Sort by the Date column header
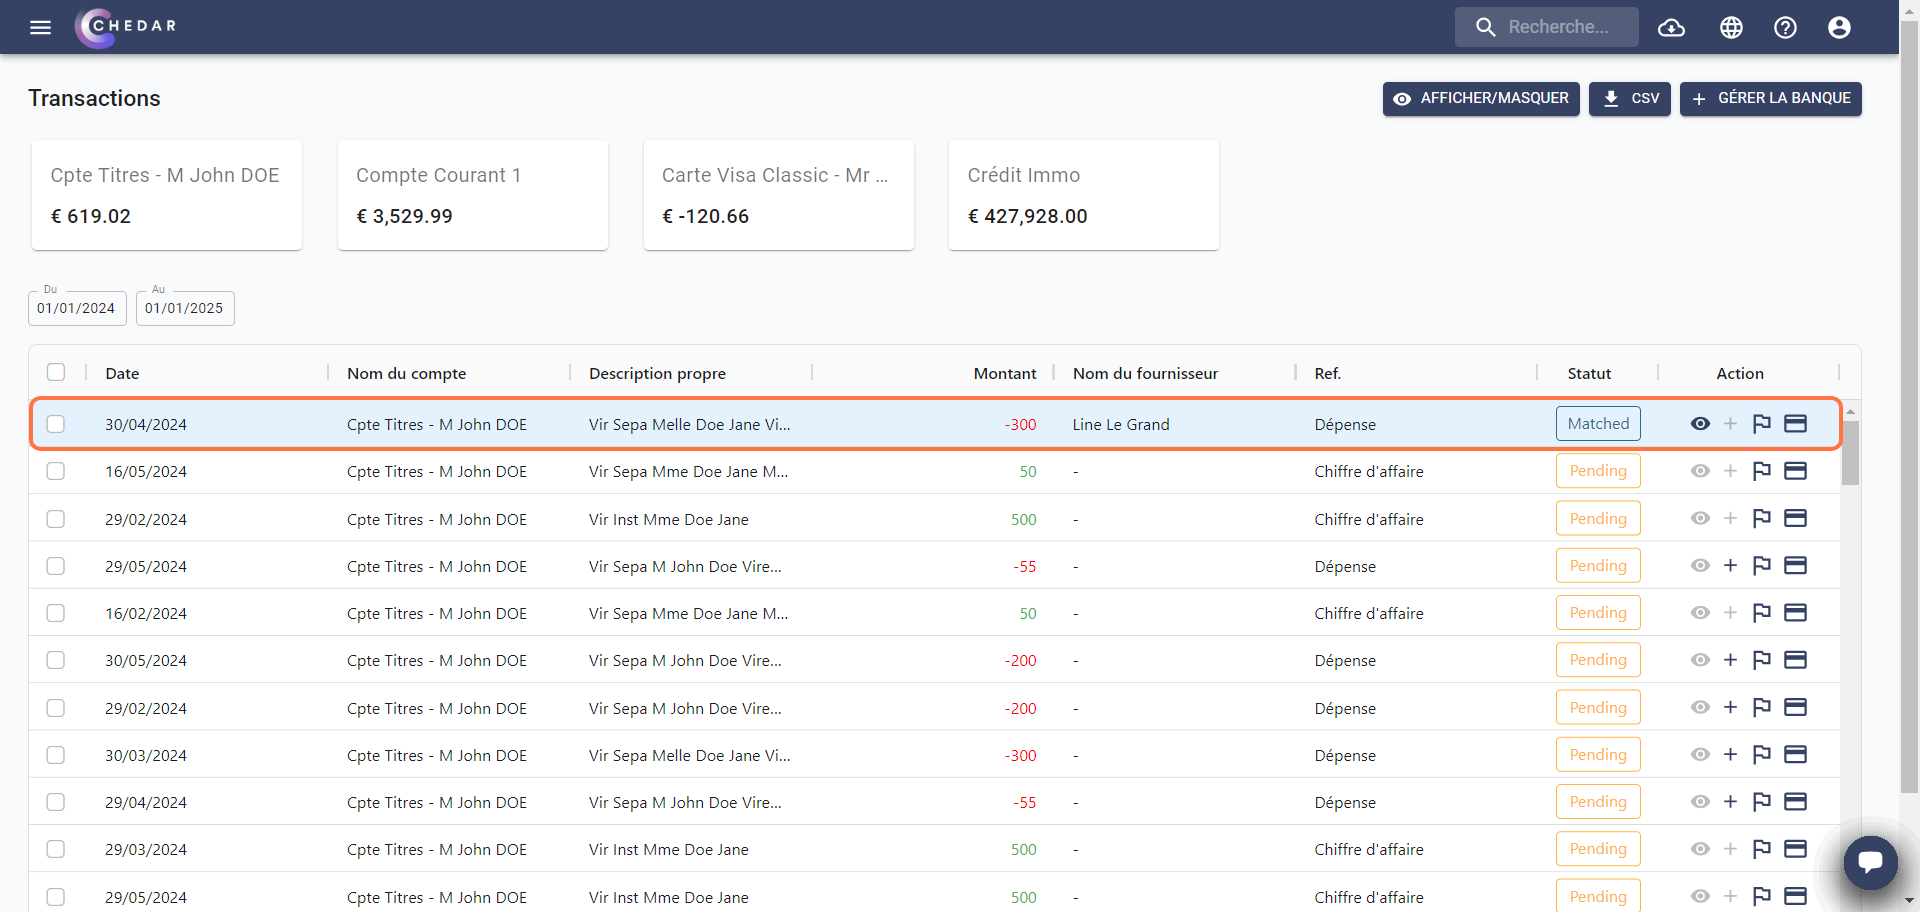The width and height of the screenshot is (1920, 912). (122, 373)
